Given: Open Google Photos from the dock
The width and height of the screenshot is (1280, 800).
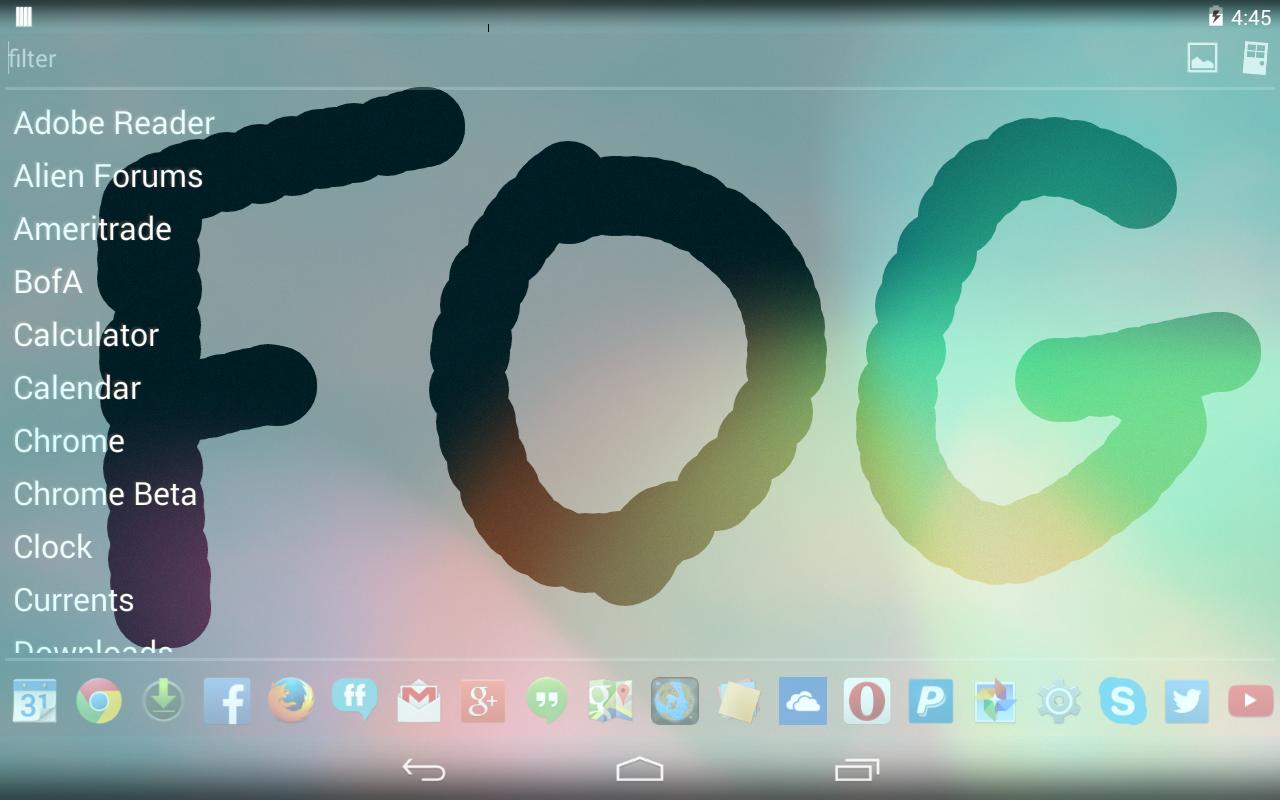Looking at the screenshot, I should coord(994,701).
